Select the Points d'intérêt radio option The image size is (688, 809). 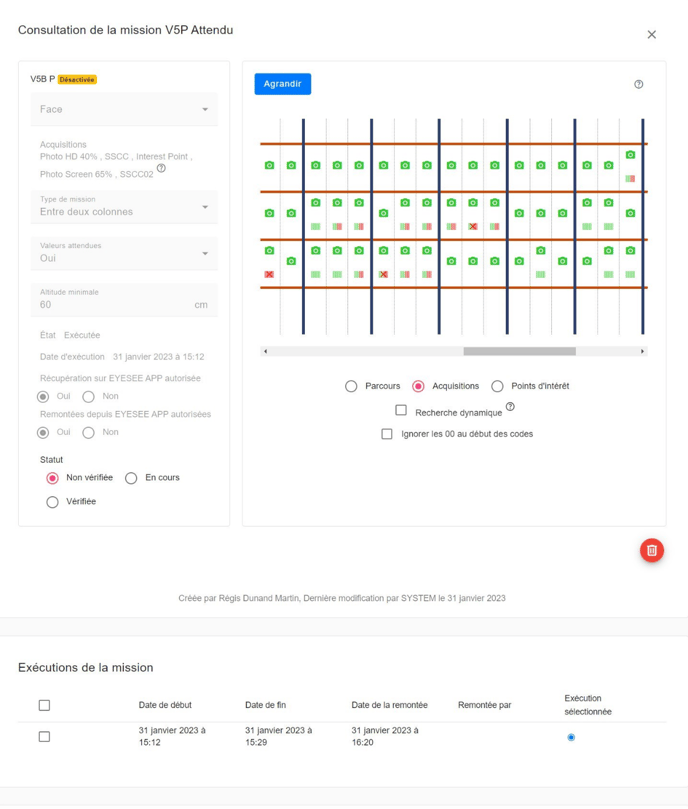497,386
